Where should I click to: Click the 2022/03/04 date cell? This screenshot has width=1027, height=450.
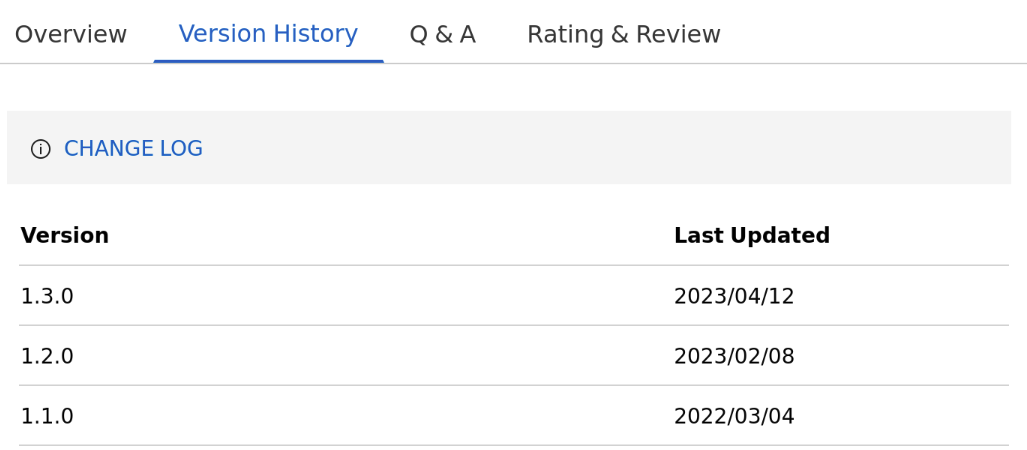coord(733,417)
